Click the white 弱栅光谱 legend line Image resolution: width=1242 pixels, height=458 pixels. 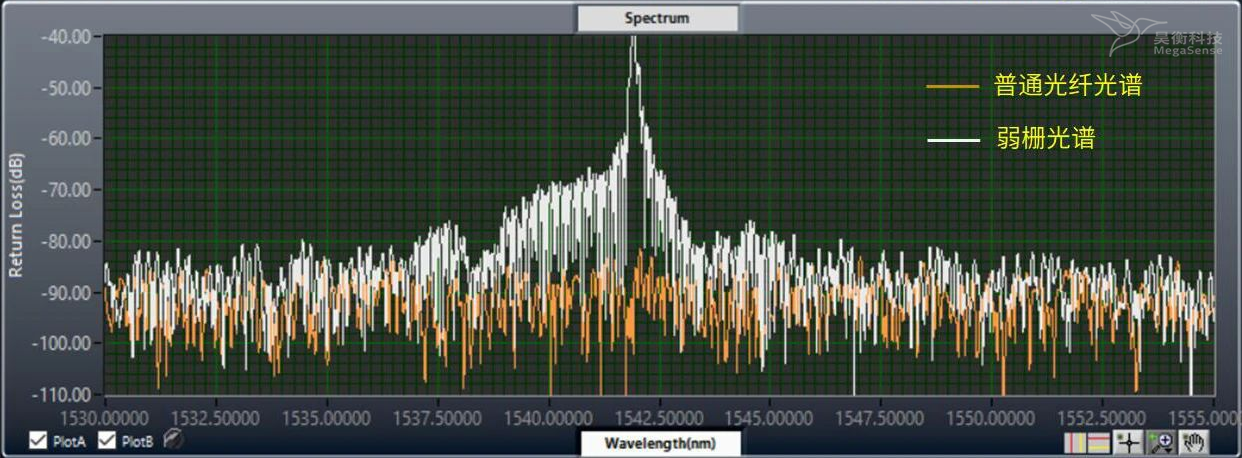click(953, 141)
